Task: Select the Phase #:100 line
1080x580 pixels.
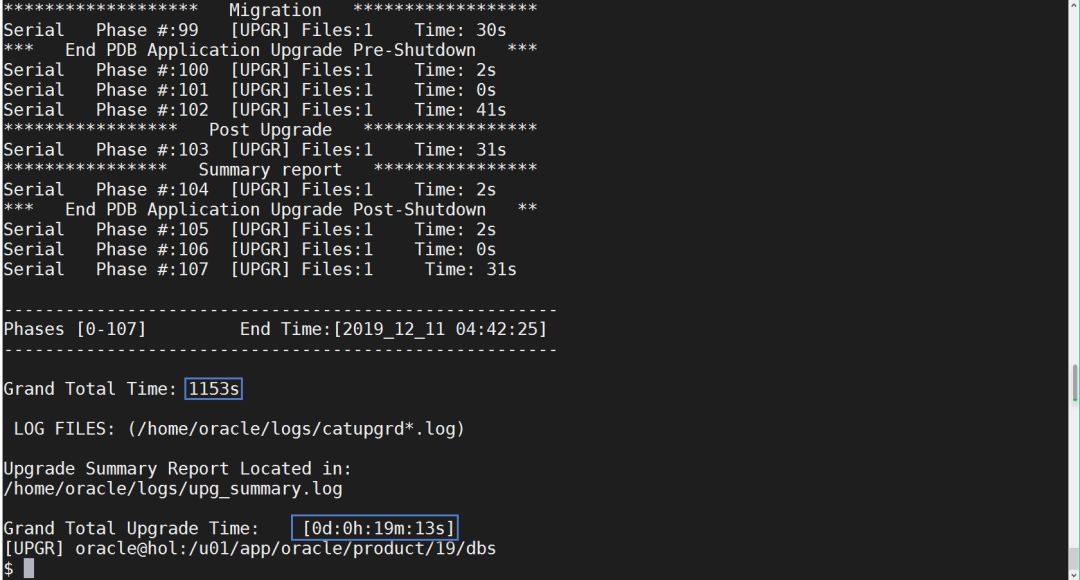Action: [x=249, y=70]
